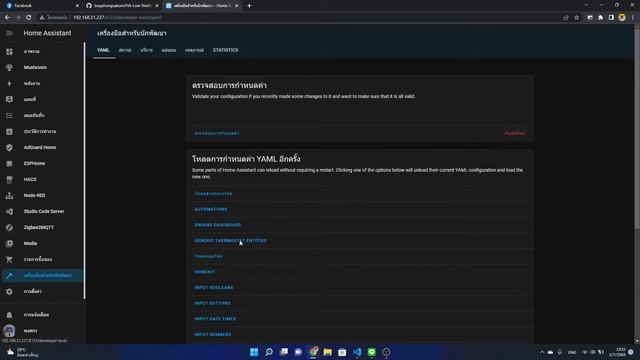The width and height of the screenshot is (640, 360).
Task: Reload EWAING DASHBOARD YAML
Action: (x=218, y=225)
